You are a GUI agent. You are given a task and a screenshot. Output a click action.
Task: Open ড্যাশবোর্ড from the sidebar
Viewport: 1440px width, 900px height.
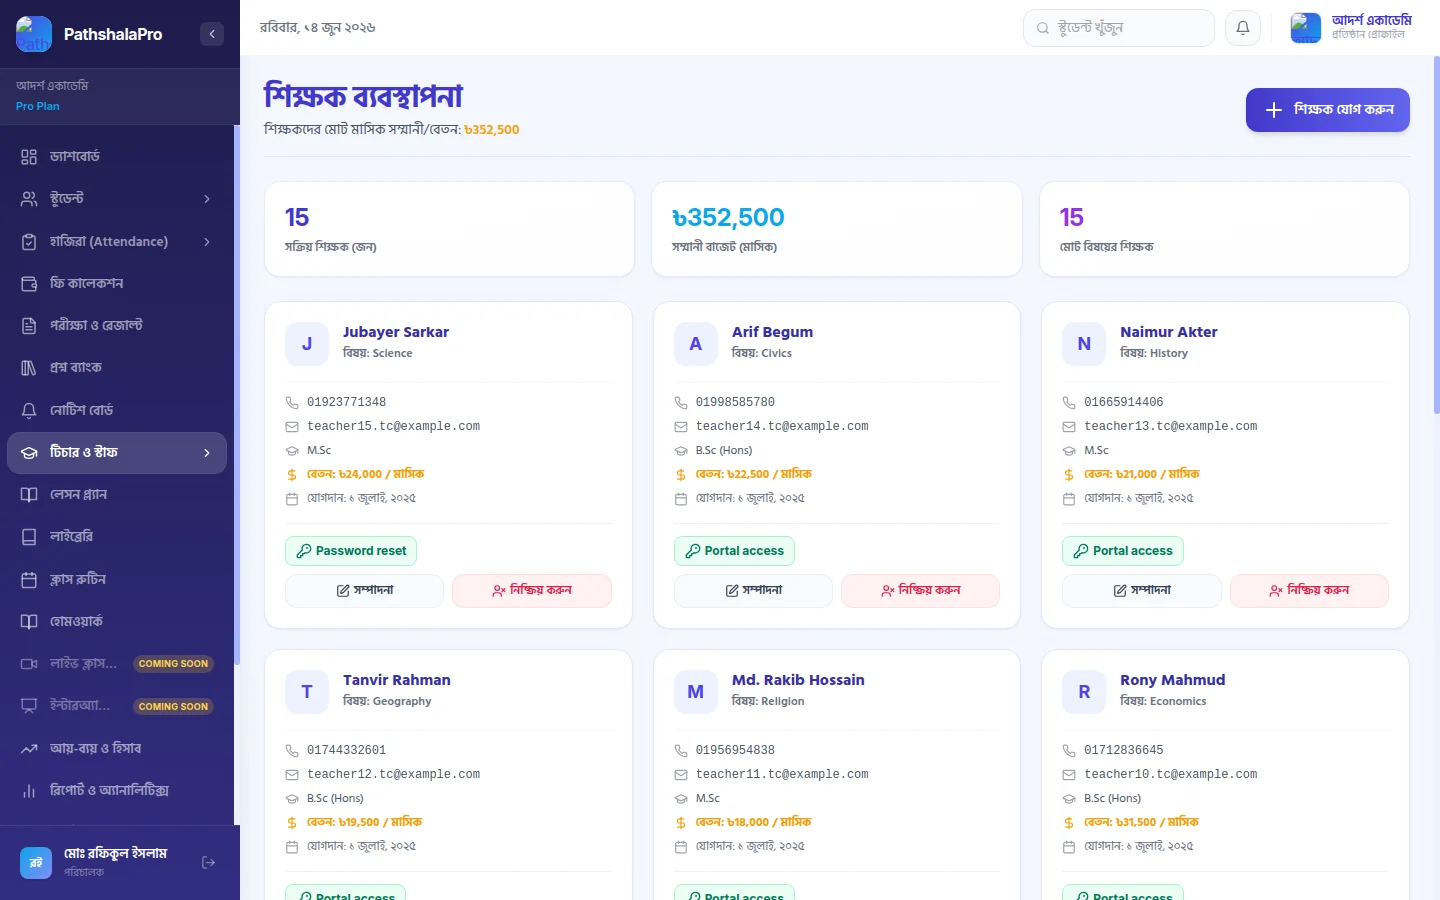tap(117, 157)
